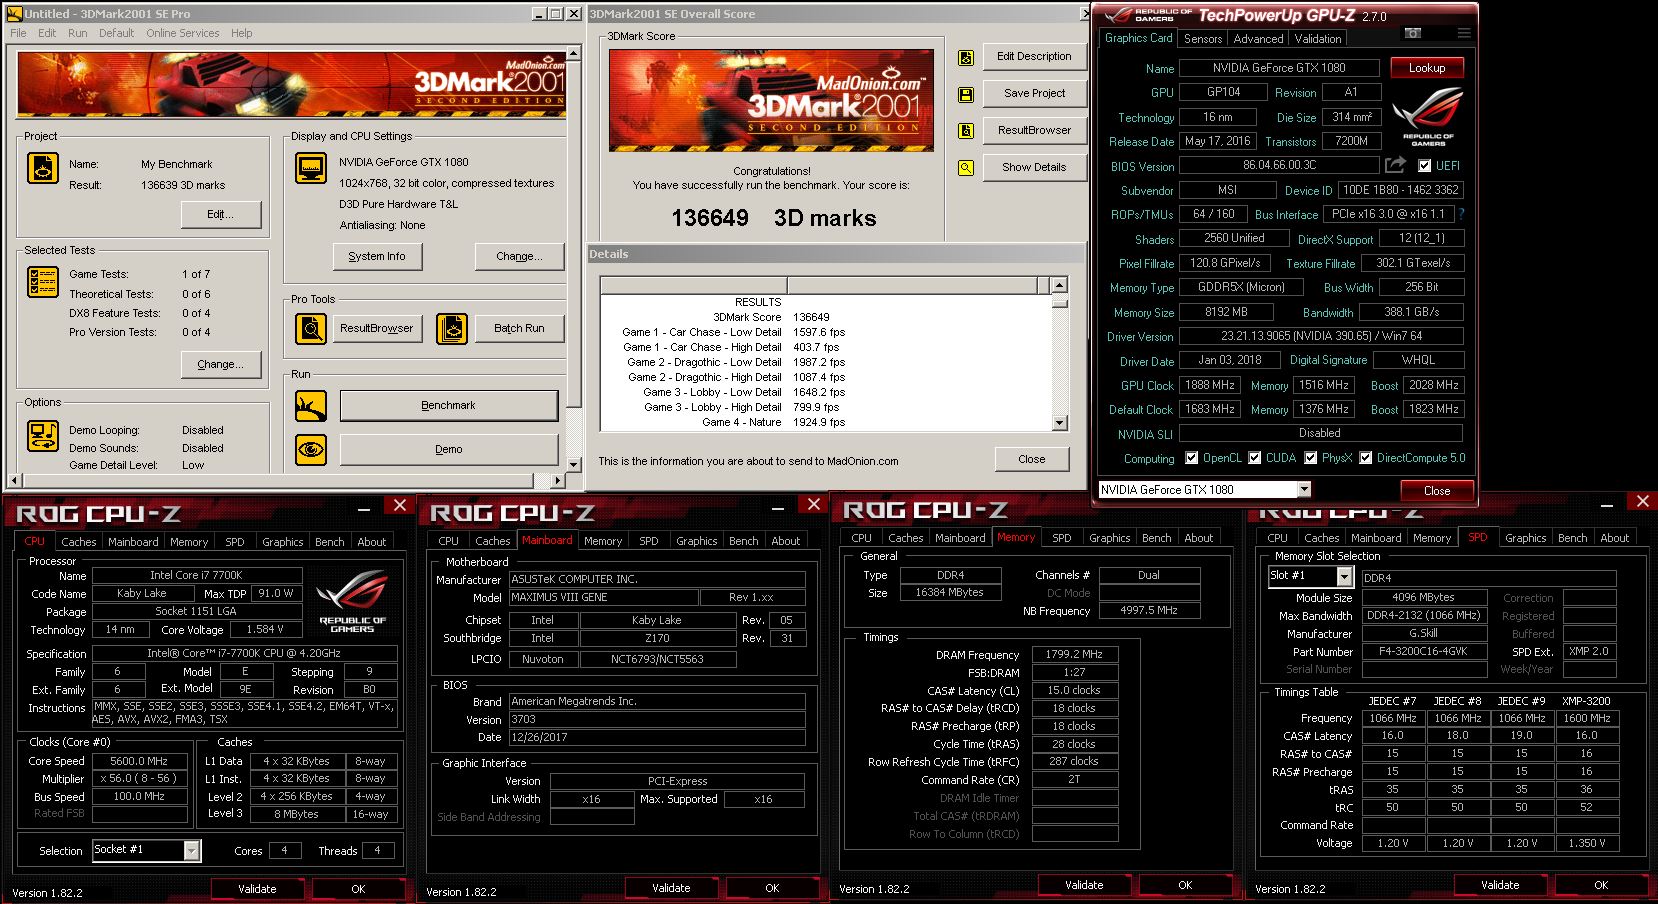Viewport: 1658px width, 904px height.
Task: Click the Project name icon in 3DMark2001
Action: click(x=43, y=168)
